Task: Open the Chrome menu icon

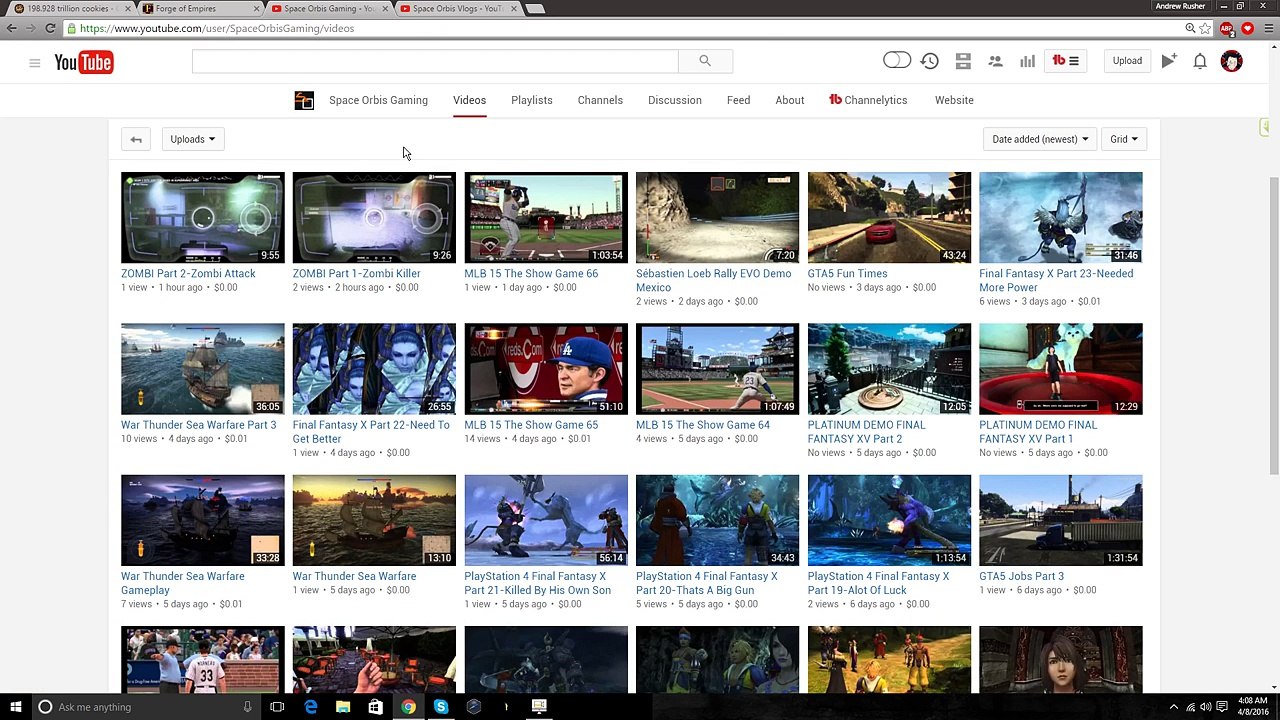Action: pyautogui.click(x=1267, y=29)
